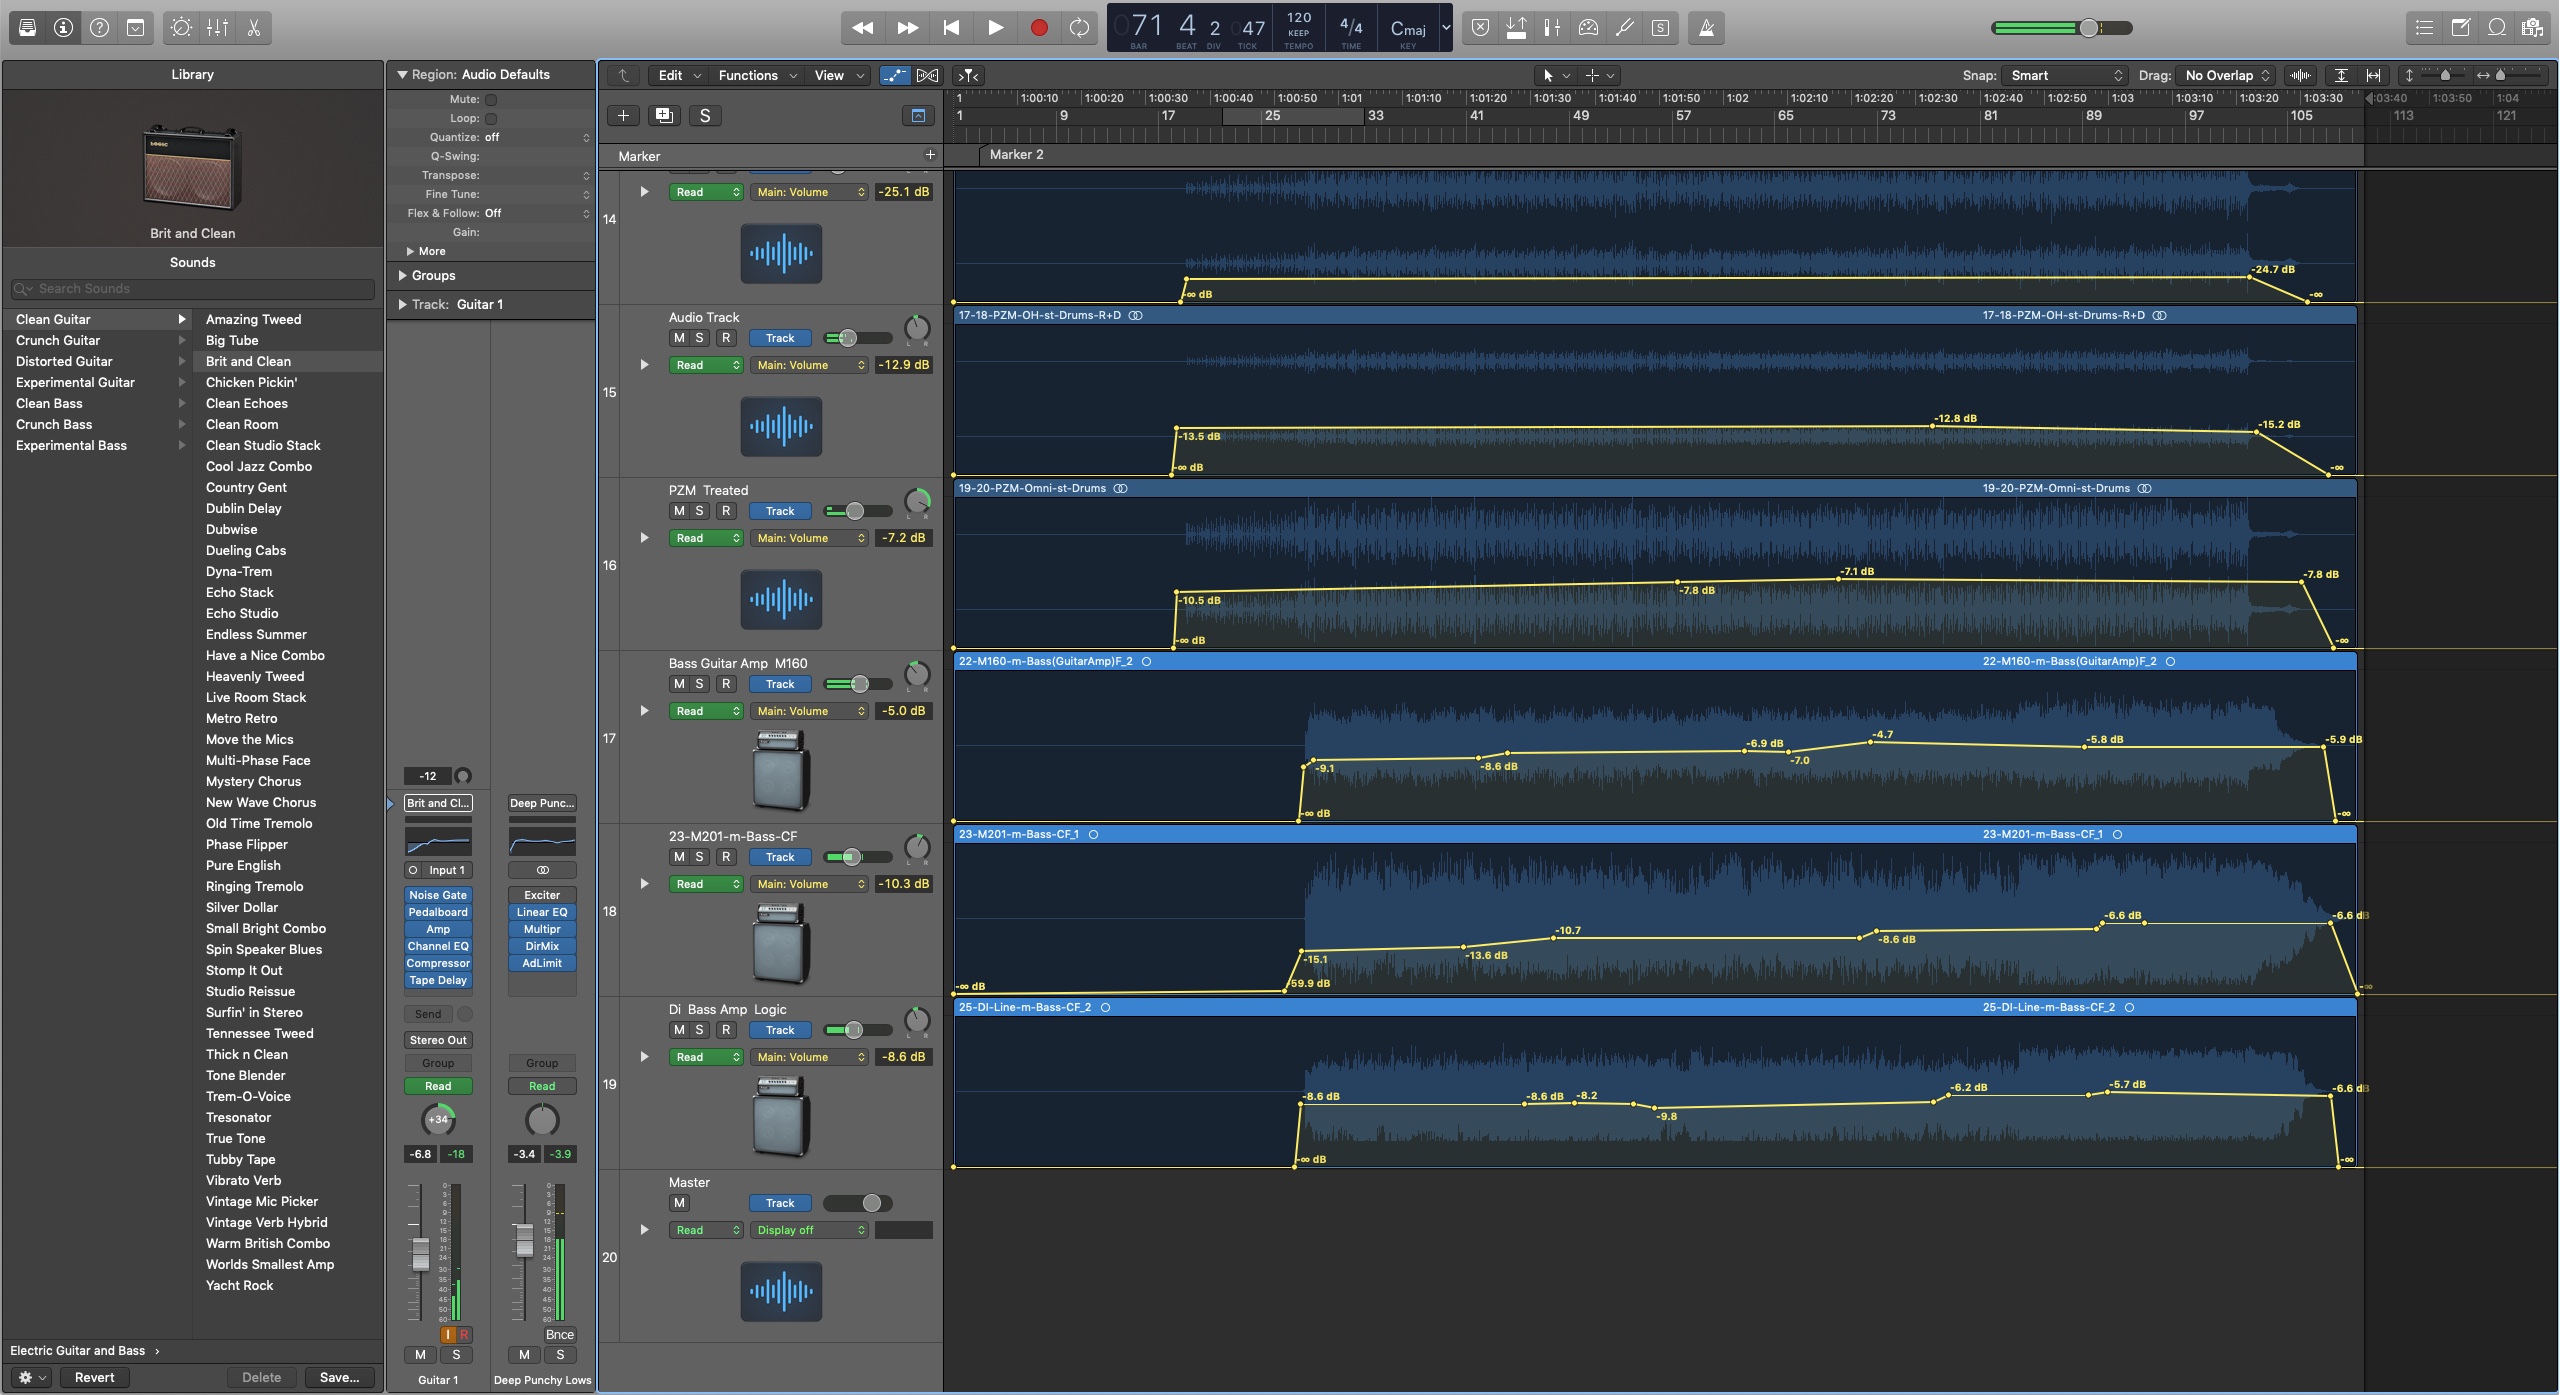Viewport: 2560px width, 1395px height.
Task: Click the red Record button
Action: point(1039,28)
